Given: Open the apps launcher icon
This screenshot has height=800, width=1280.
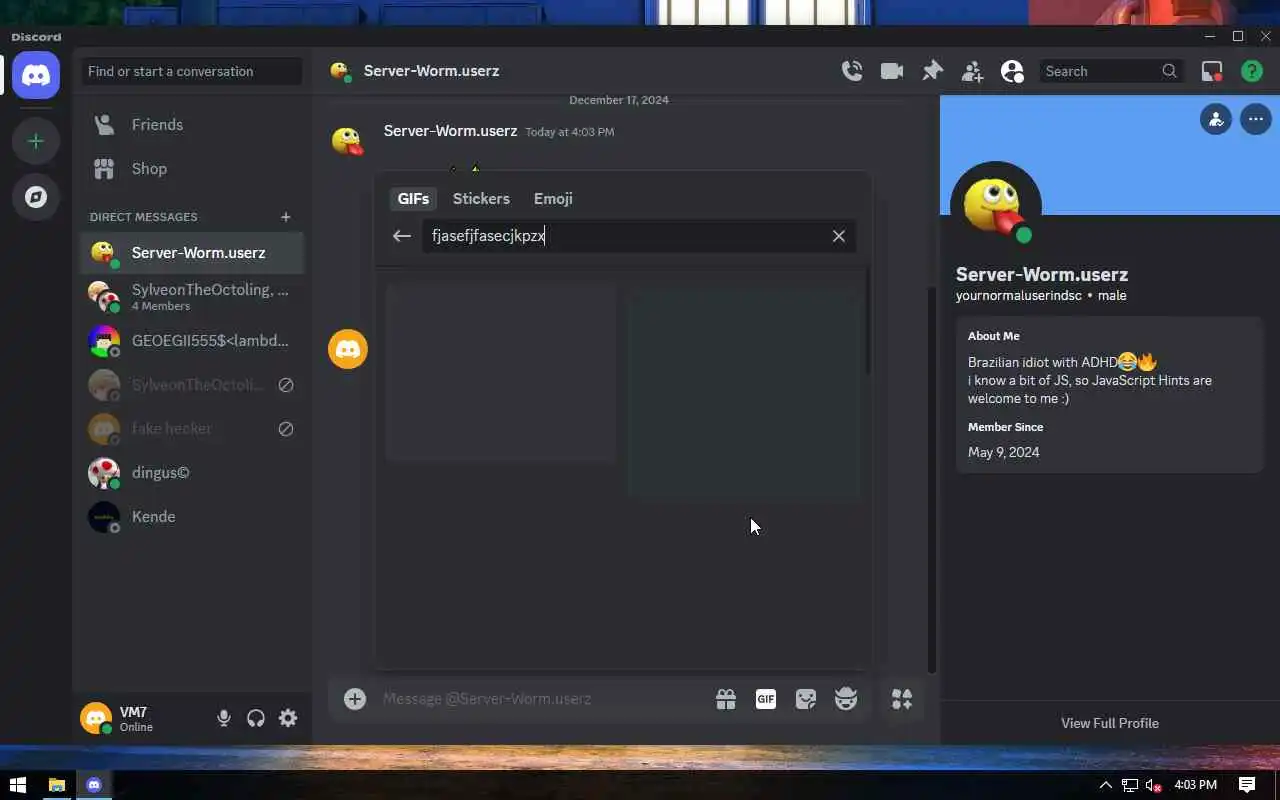Looking at the screenshot, I should point(902,699).
